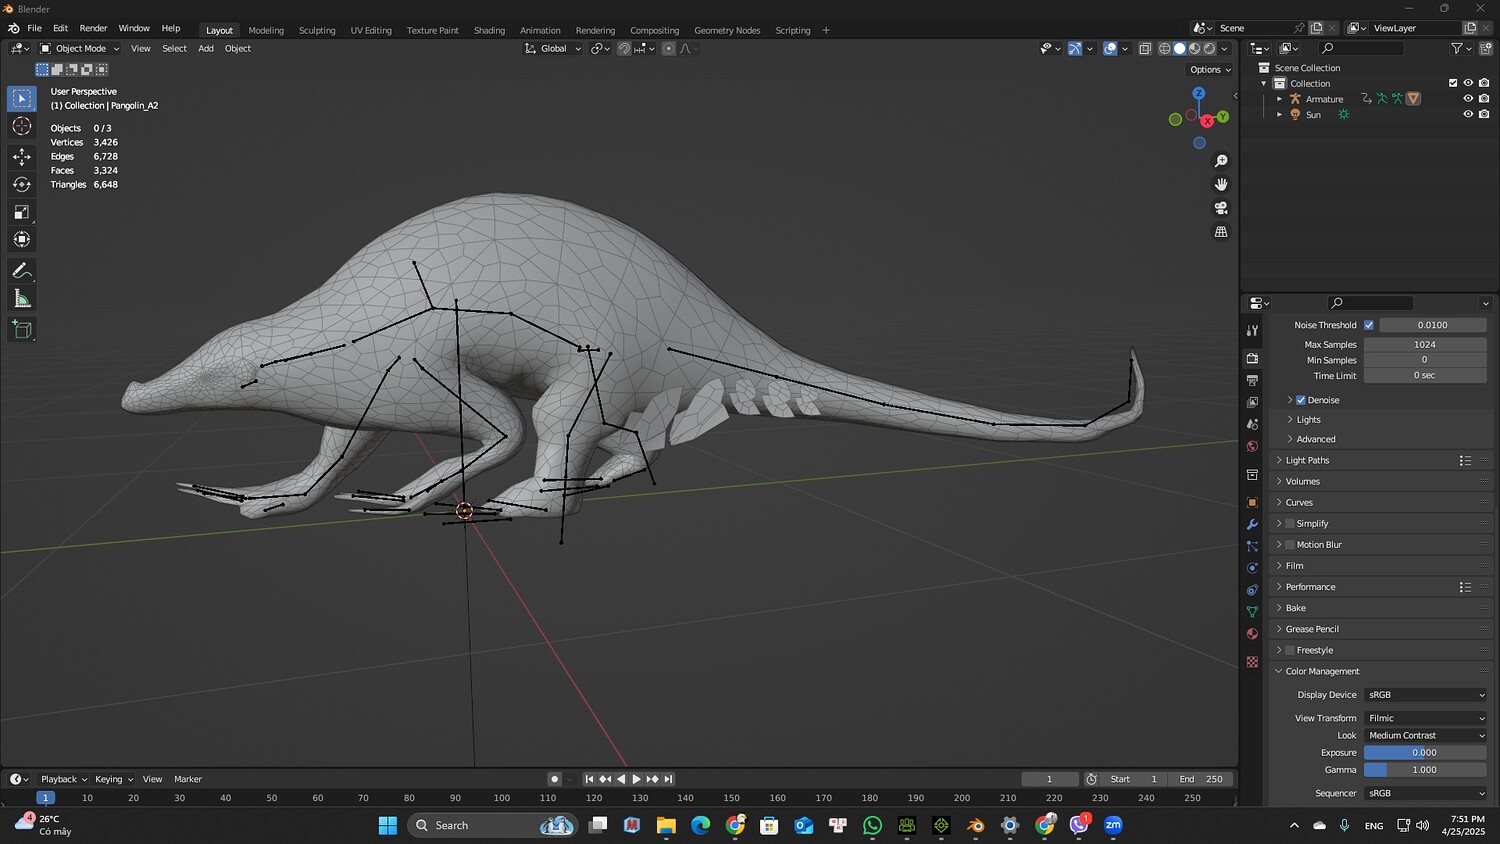Open the View Transform Filmic dropdown
1500x844 pixels.
[x=1425, y=718]
